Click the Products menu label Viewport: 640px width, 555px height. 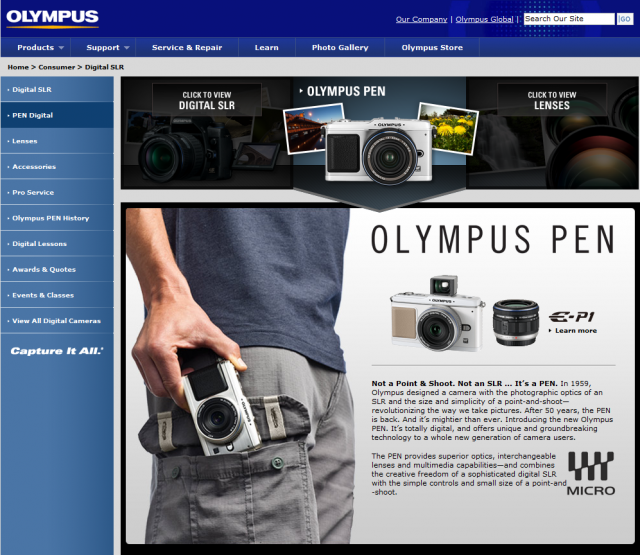pos(36,47)
